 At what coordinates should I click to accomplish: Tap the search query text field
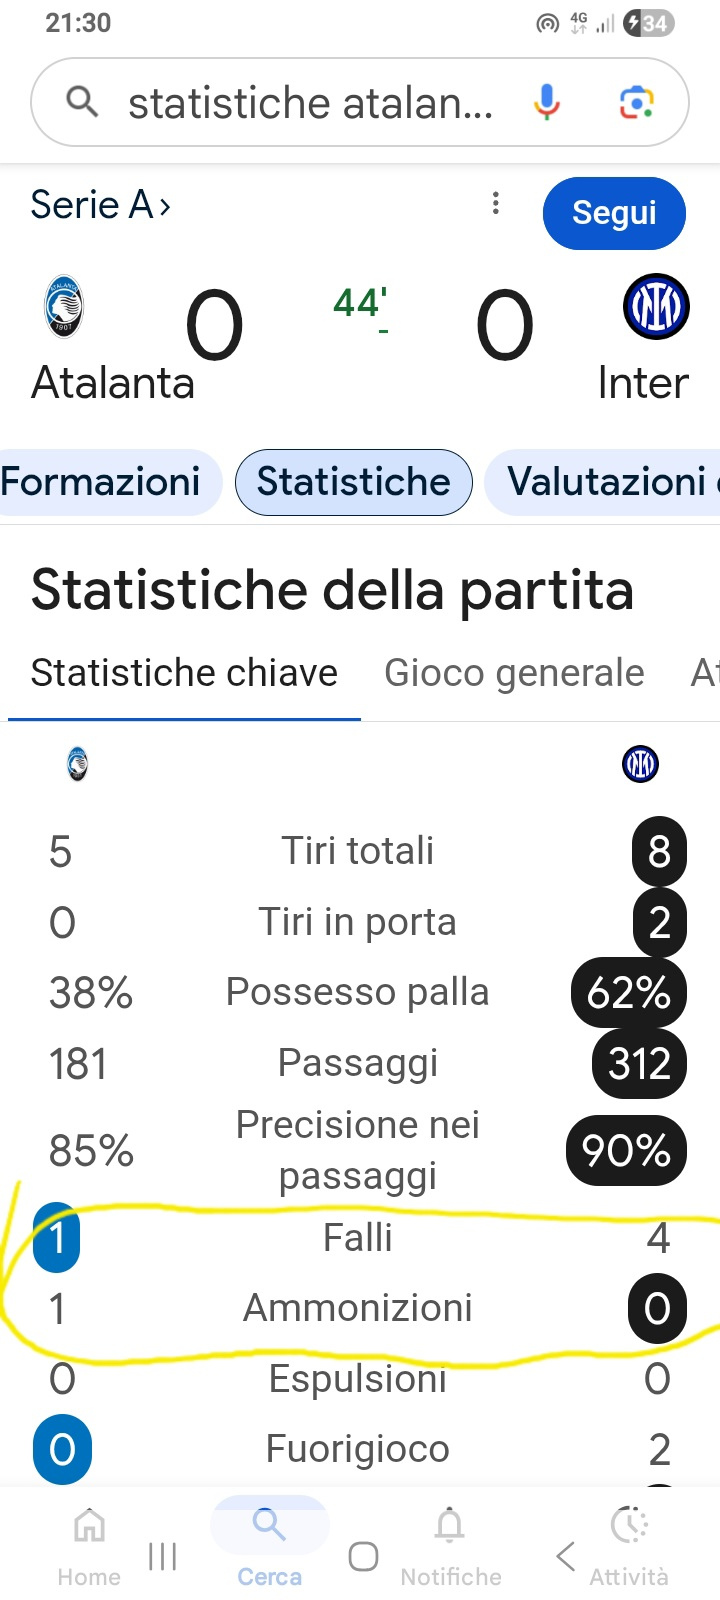pos(310,103)
